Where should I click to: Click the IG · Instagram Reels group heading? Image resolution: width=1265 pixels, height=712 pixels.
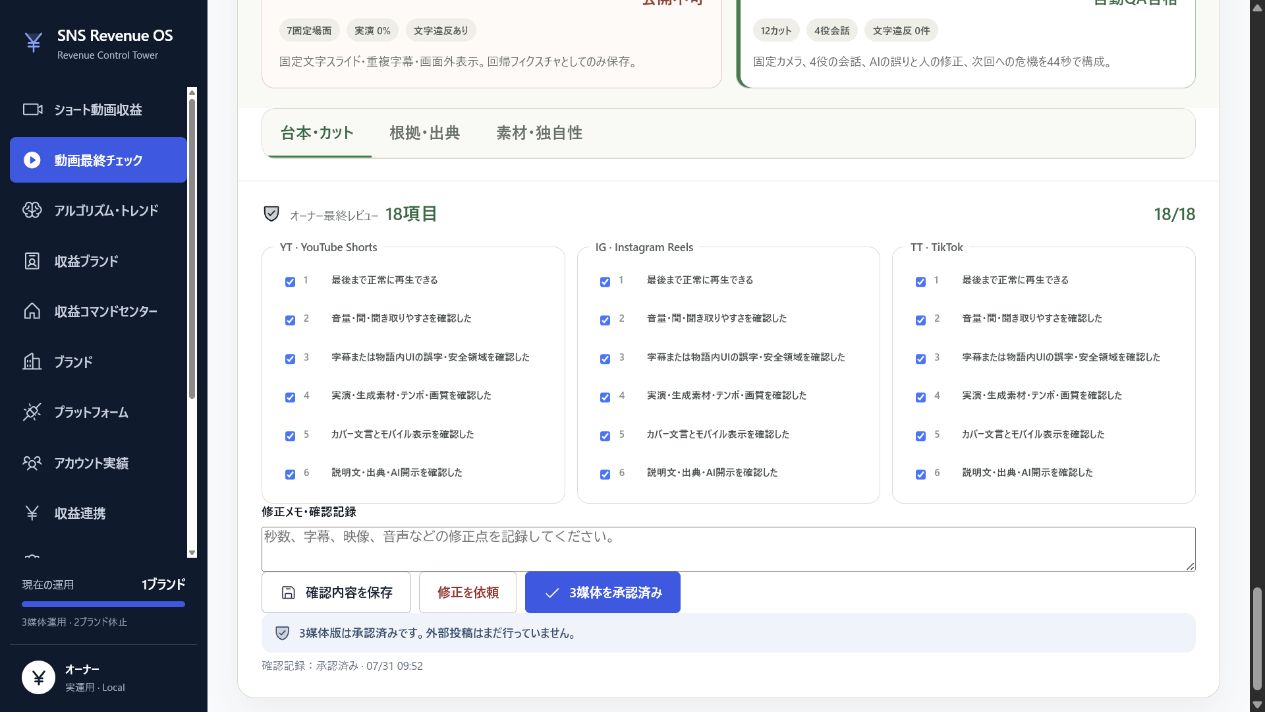click(x=644, y=247)
